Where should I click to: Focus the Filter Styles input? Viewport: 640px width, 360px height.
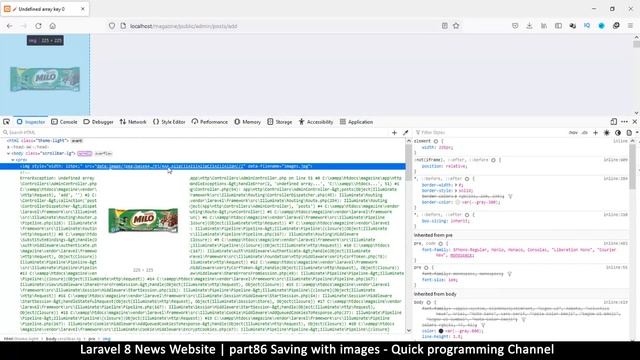(490, 133)
